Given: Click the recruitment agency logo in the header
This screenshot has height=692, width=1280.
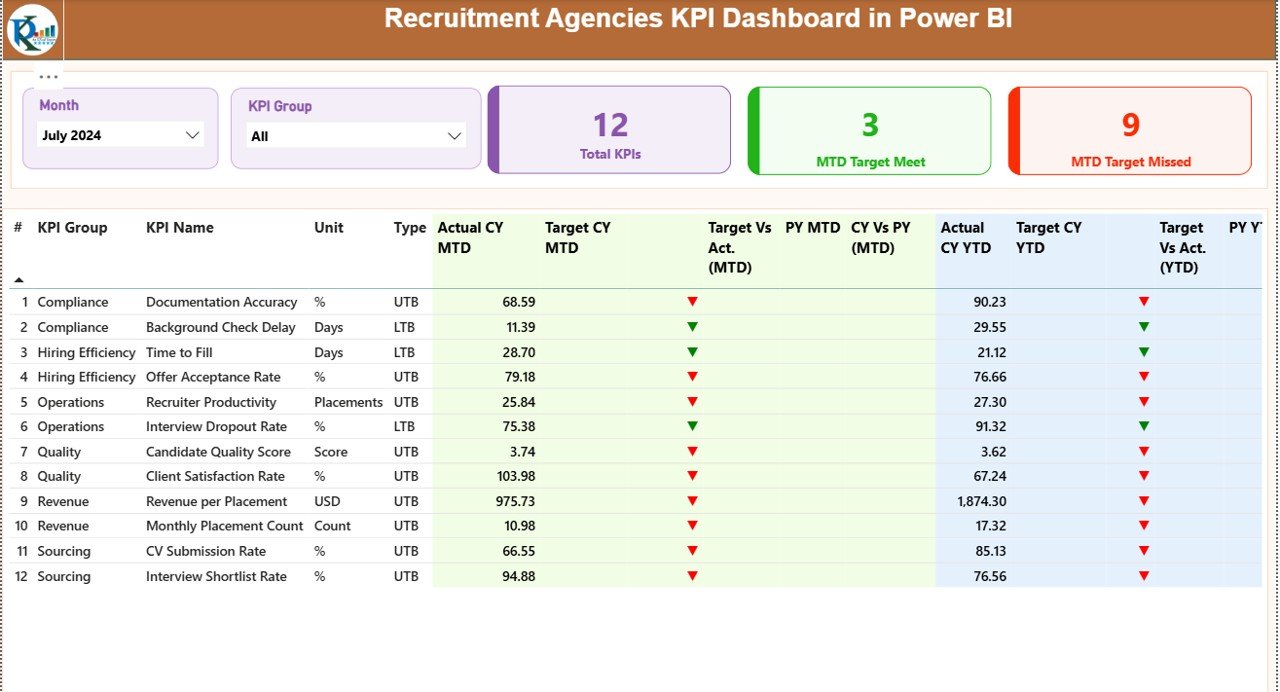Looking at the screenshot, I should (x=33, y=29).
